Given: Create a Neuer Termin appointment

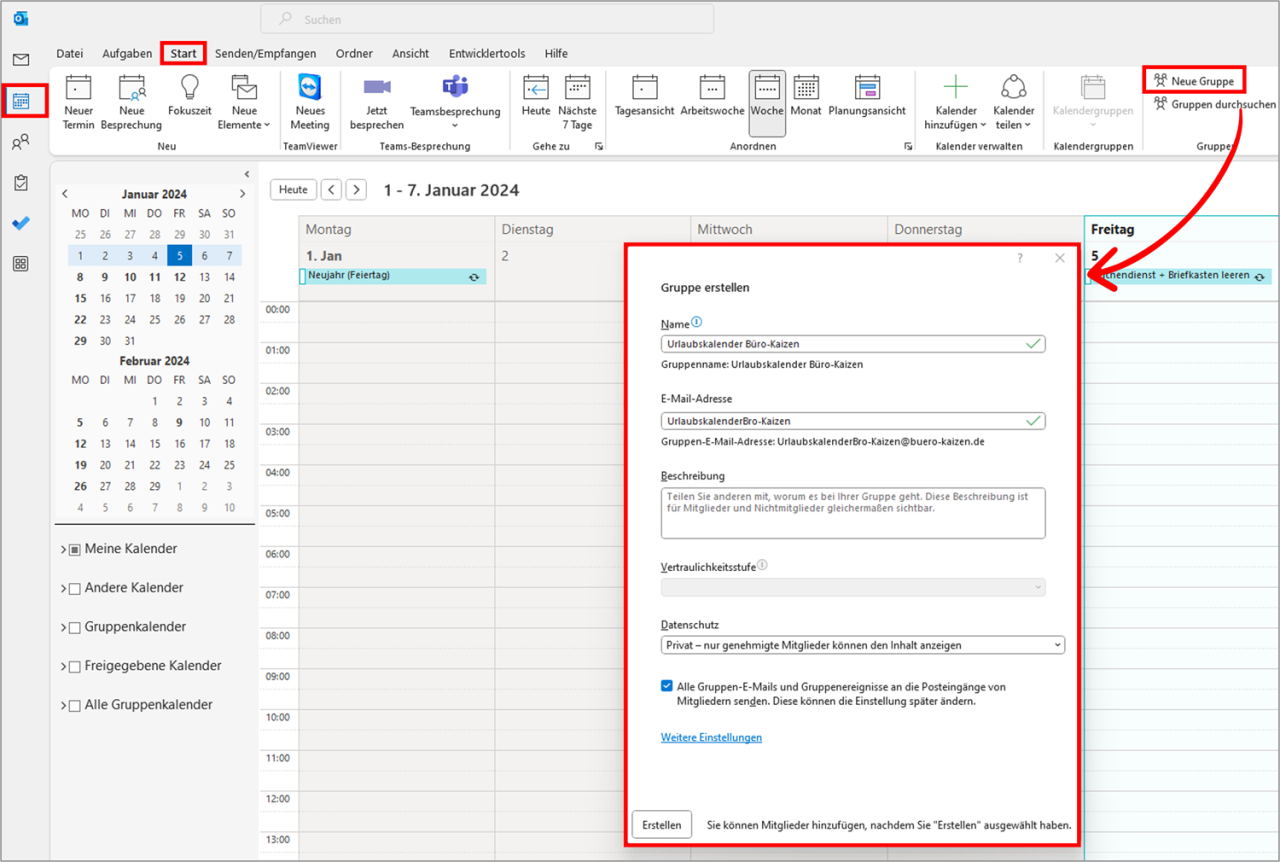Looking at the screenshot, I should [x=78, y=100].
